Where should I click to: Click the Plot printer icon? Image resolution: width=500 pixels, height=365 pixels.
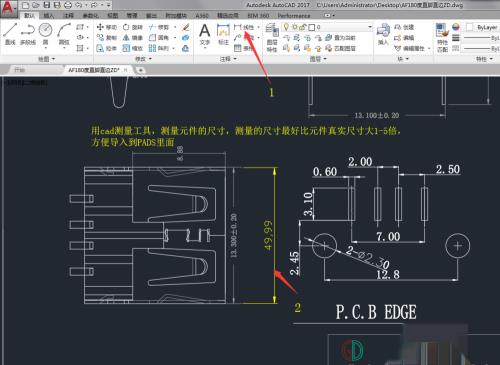[x=68, y=5]
